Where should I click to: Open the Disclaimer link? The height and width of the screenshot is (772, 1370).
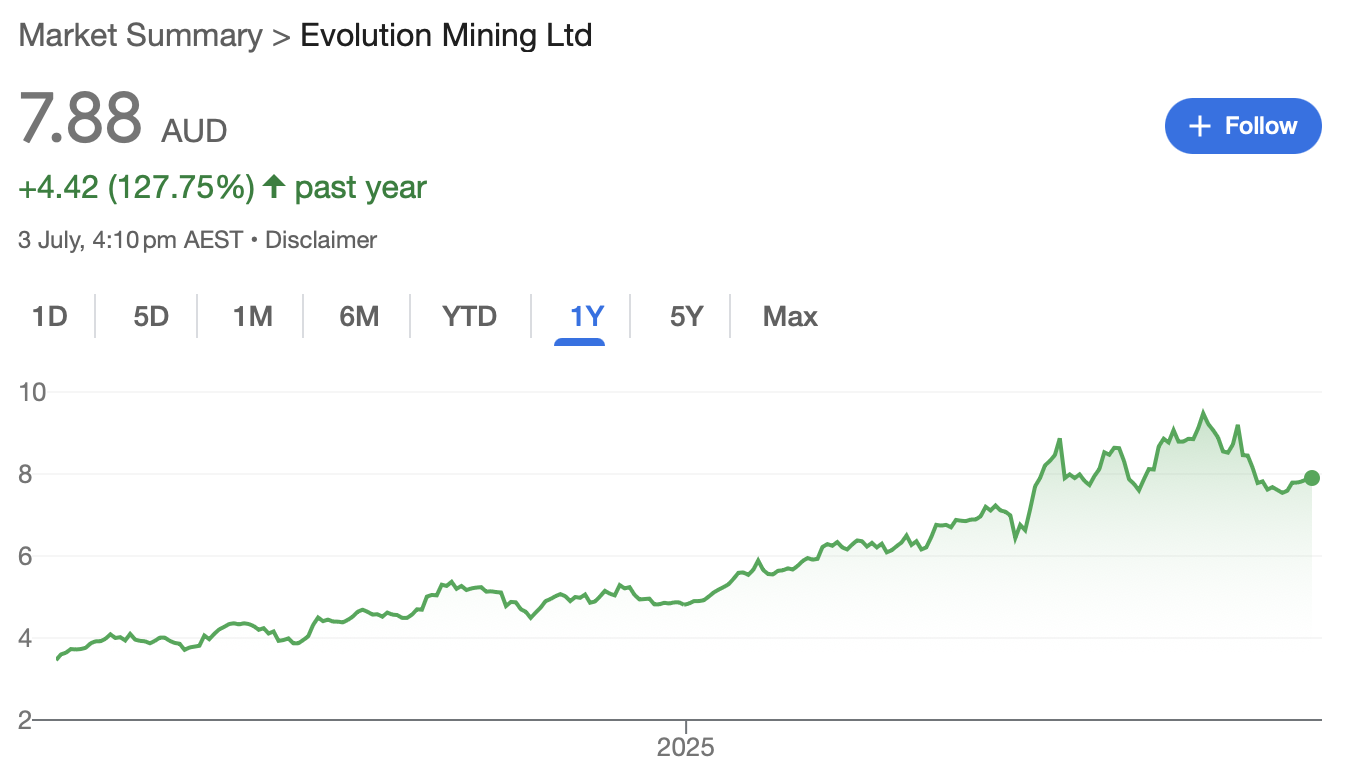pyautogui.click(x=321, y=240)
